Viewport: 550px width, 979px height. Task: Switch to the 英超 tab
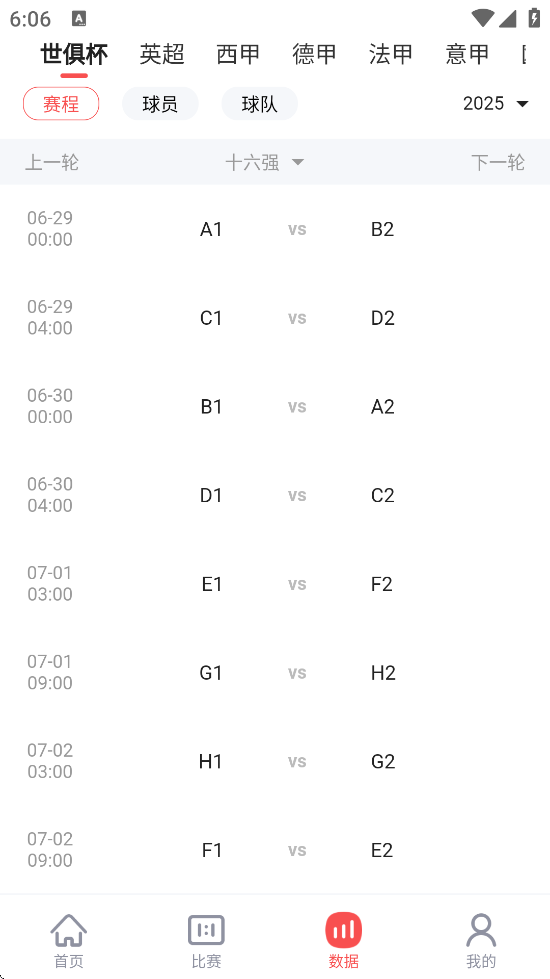pyautogui.click(x=162, y=54)
